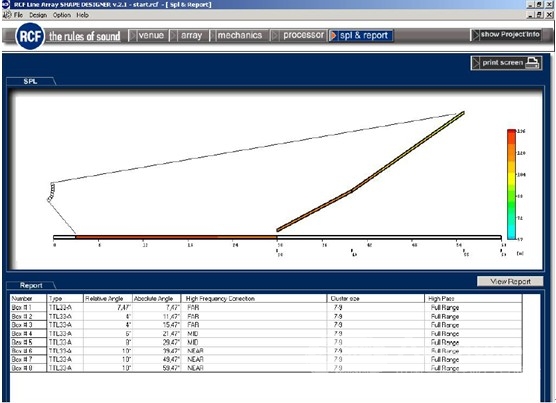Click the 7,47° relative angle cell

coord(108,307)
